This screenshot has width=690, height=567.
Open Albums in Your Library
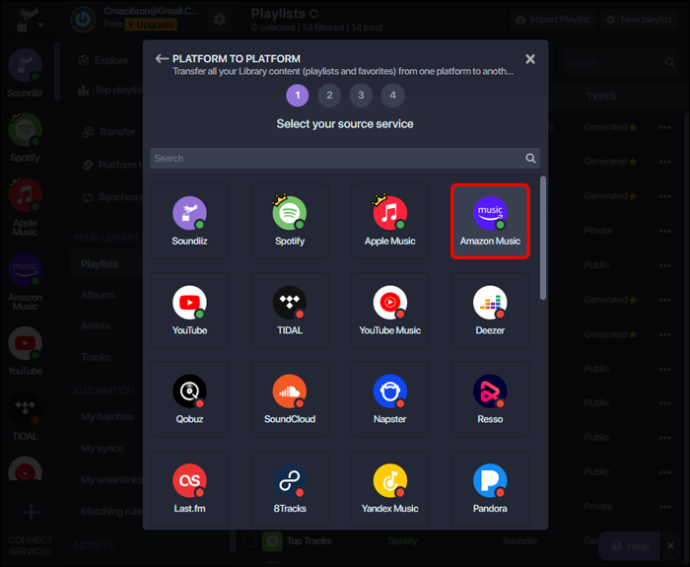tap(98, 295)
